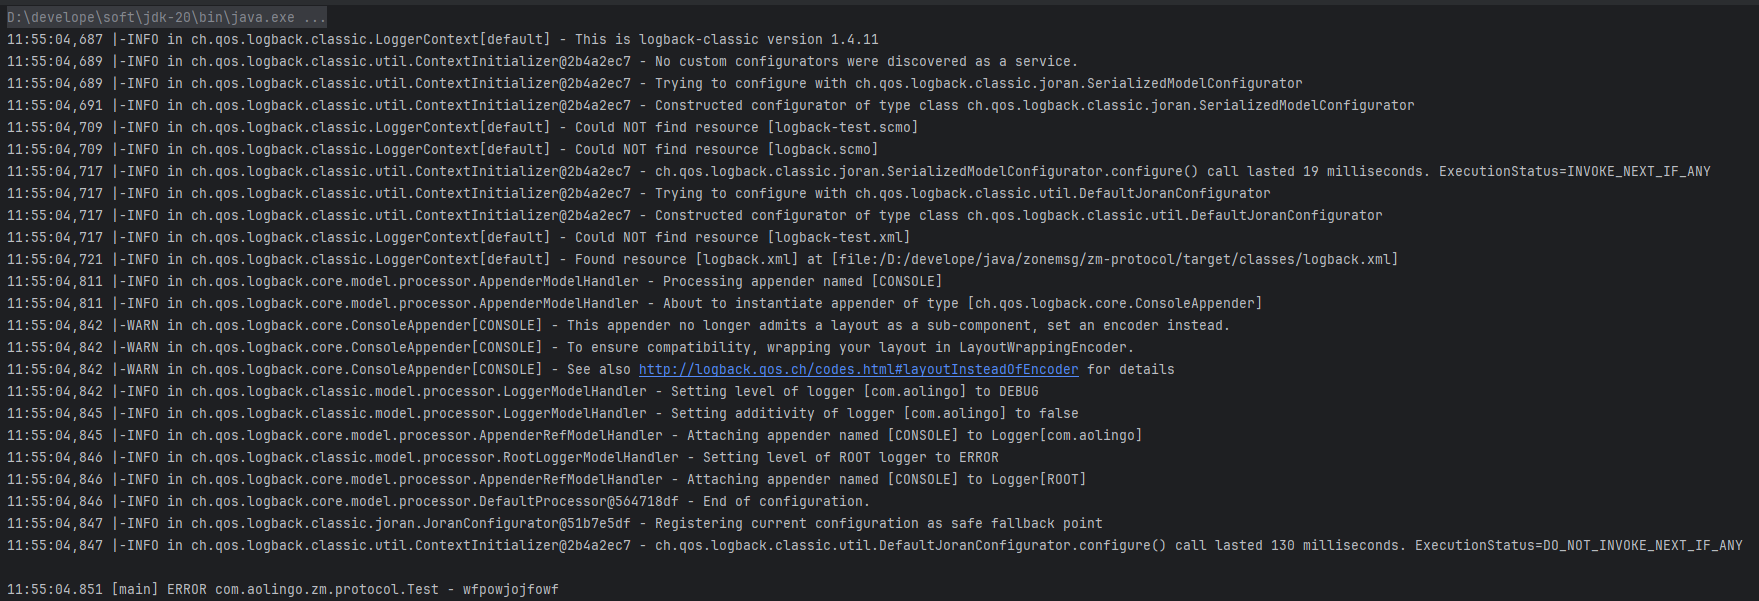Open the logback.qos.ch layoutInsteadOfEncoder link
This screenshot has width=1759, height=601.
(x=858, y=369)
